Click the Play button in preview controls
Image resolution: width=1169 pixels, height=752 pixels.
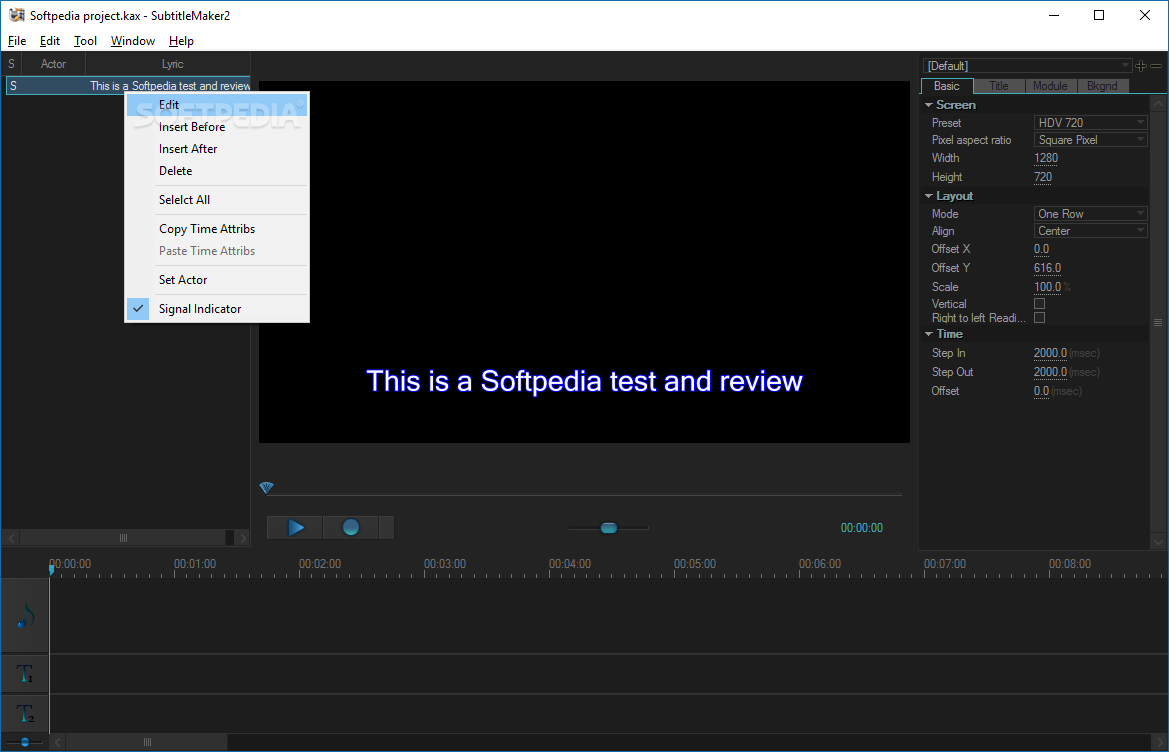click(295, 528)
